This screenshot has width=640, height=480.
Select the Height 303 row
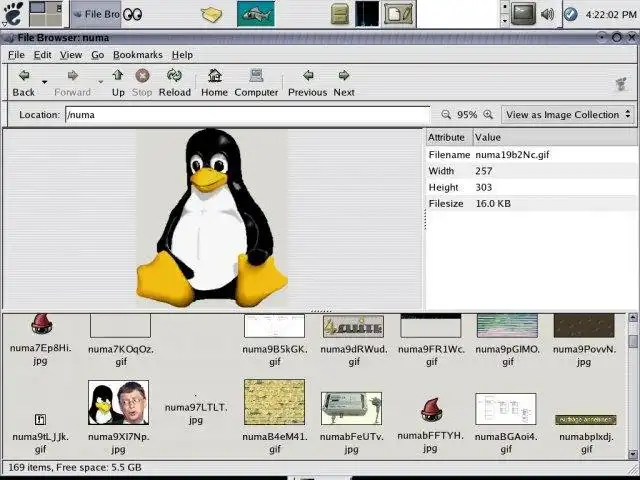(x=531, y=187)
